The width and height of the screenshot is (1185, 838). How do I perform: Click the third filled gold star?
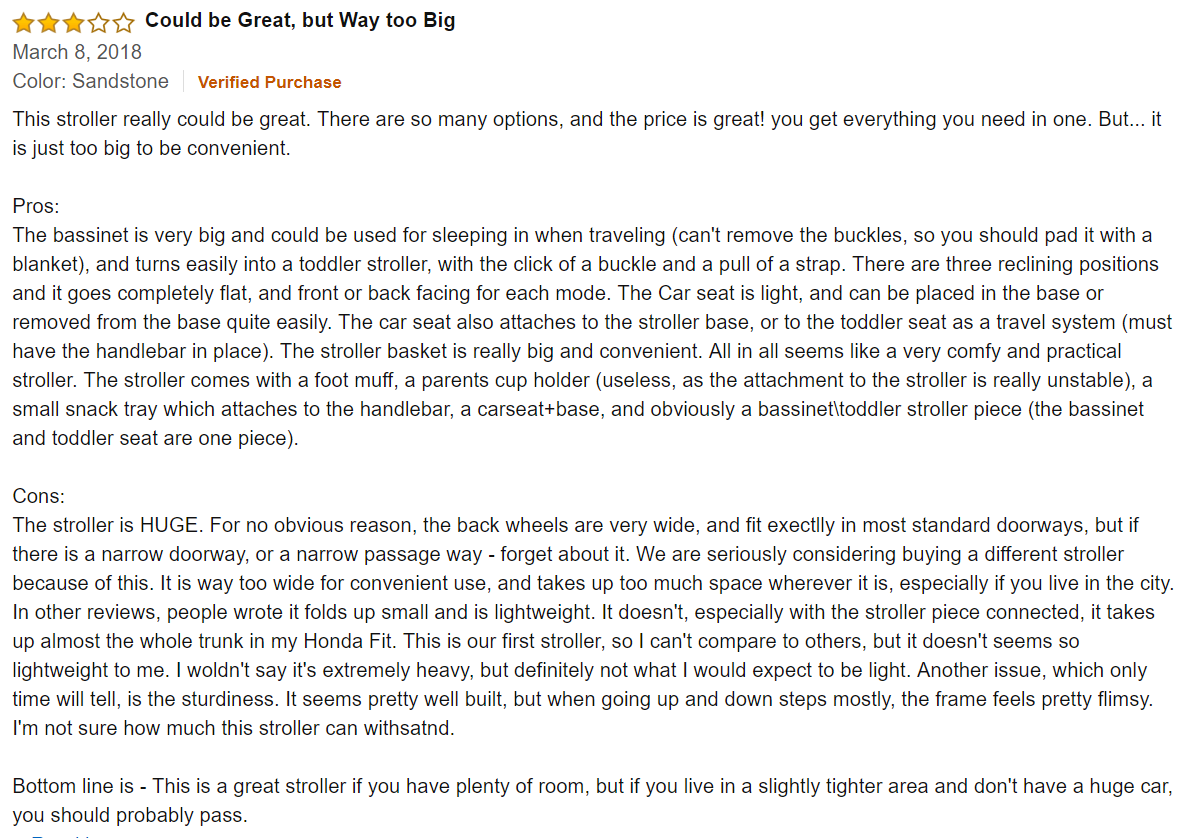tap(73, 22)
